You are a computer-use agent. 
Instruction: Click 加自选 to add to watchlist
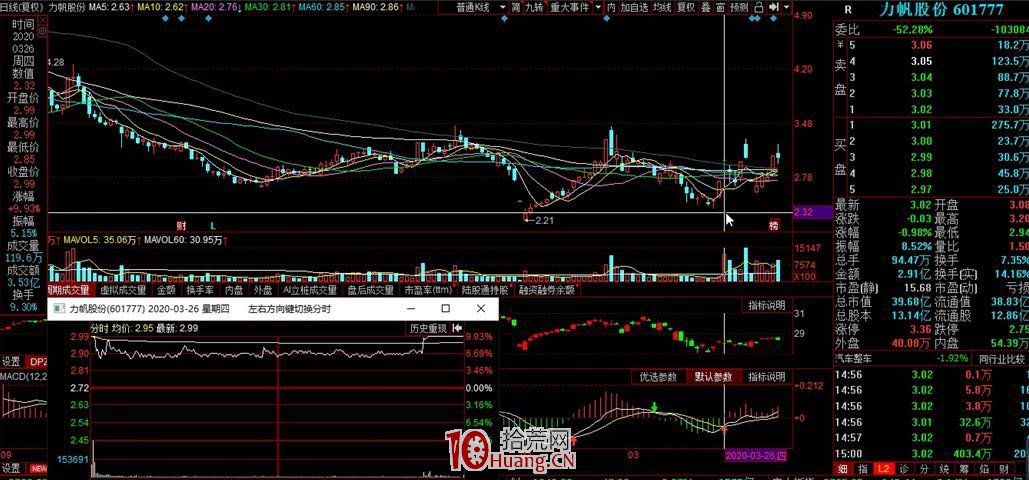(635, 7)
